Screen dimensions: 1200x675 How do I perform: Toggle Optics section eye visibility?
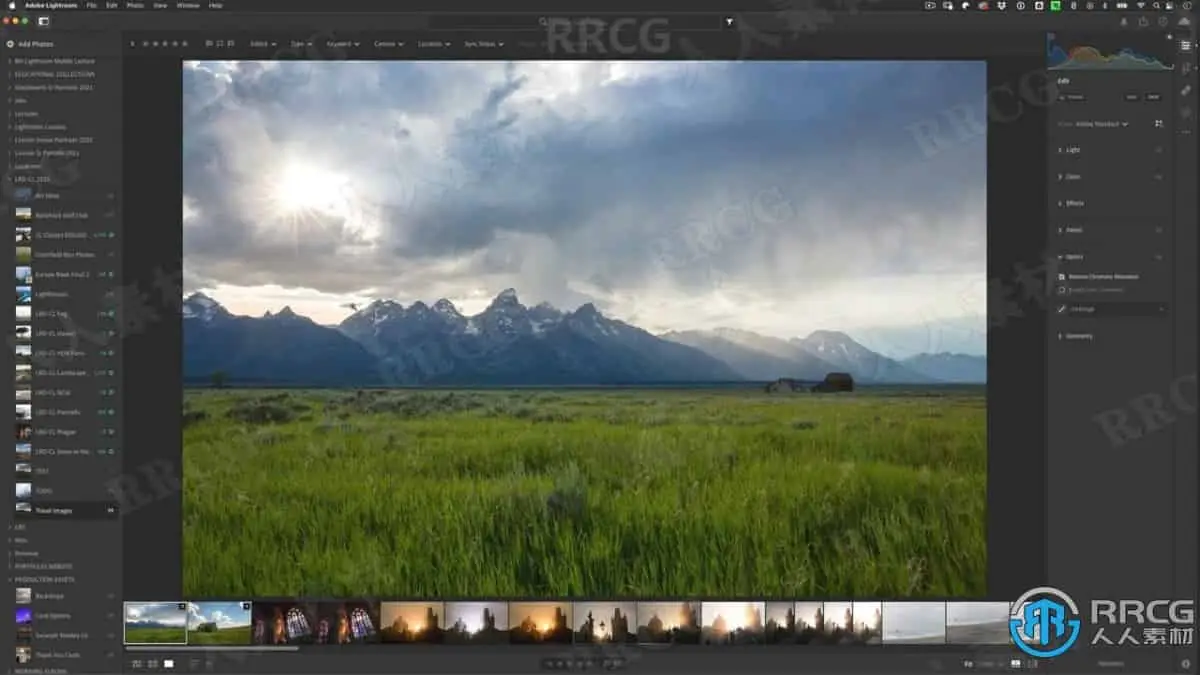pos(1159,257)
